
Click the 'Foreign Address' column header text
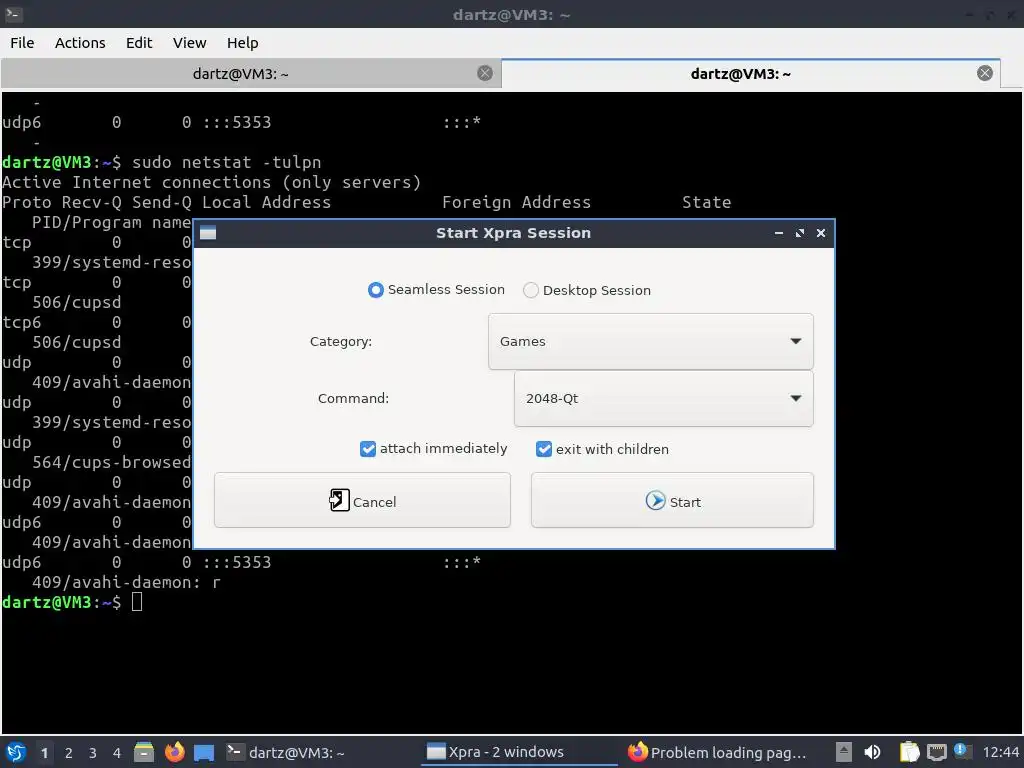coord(517,202)
